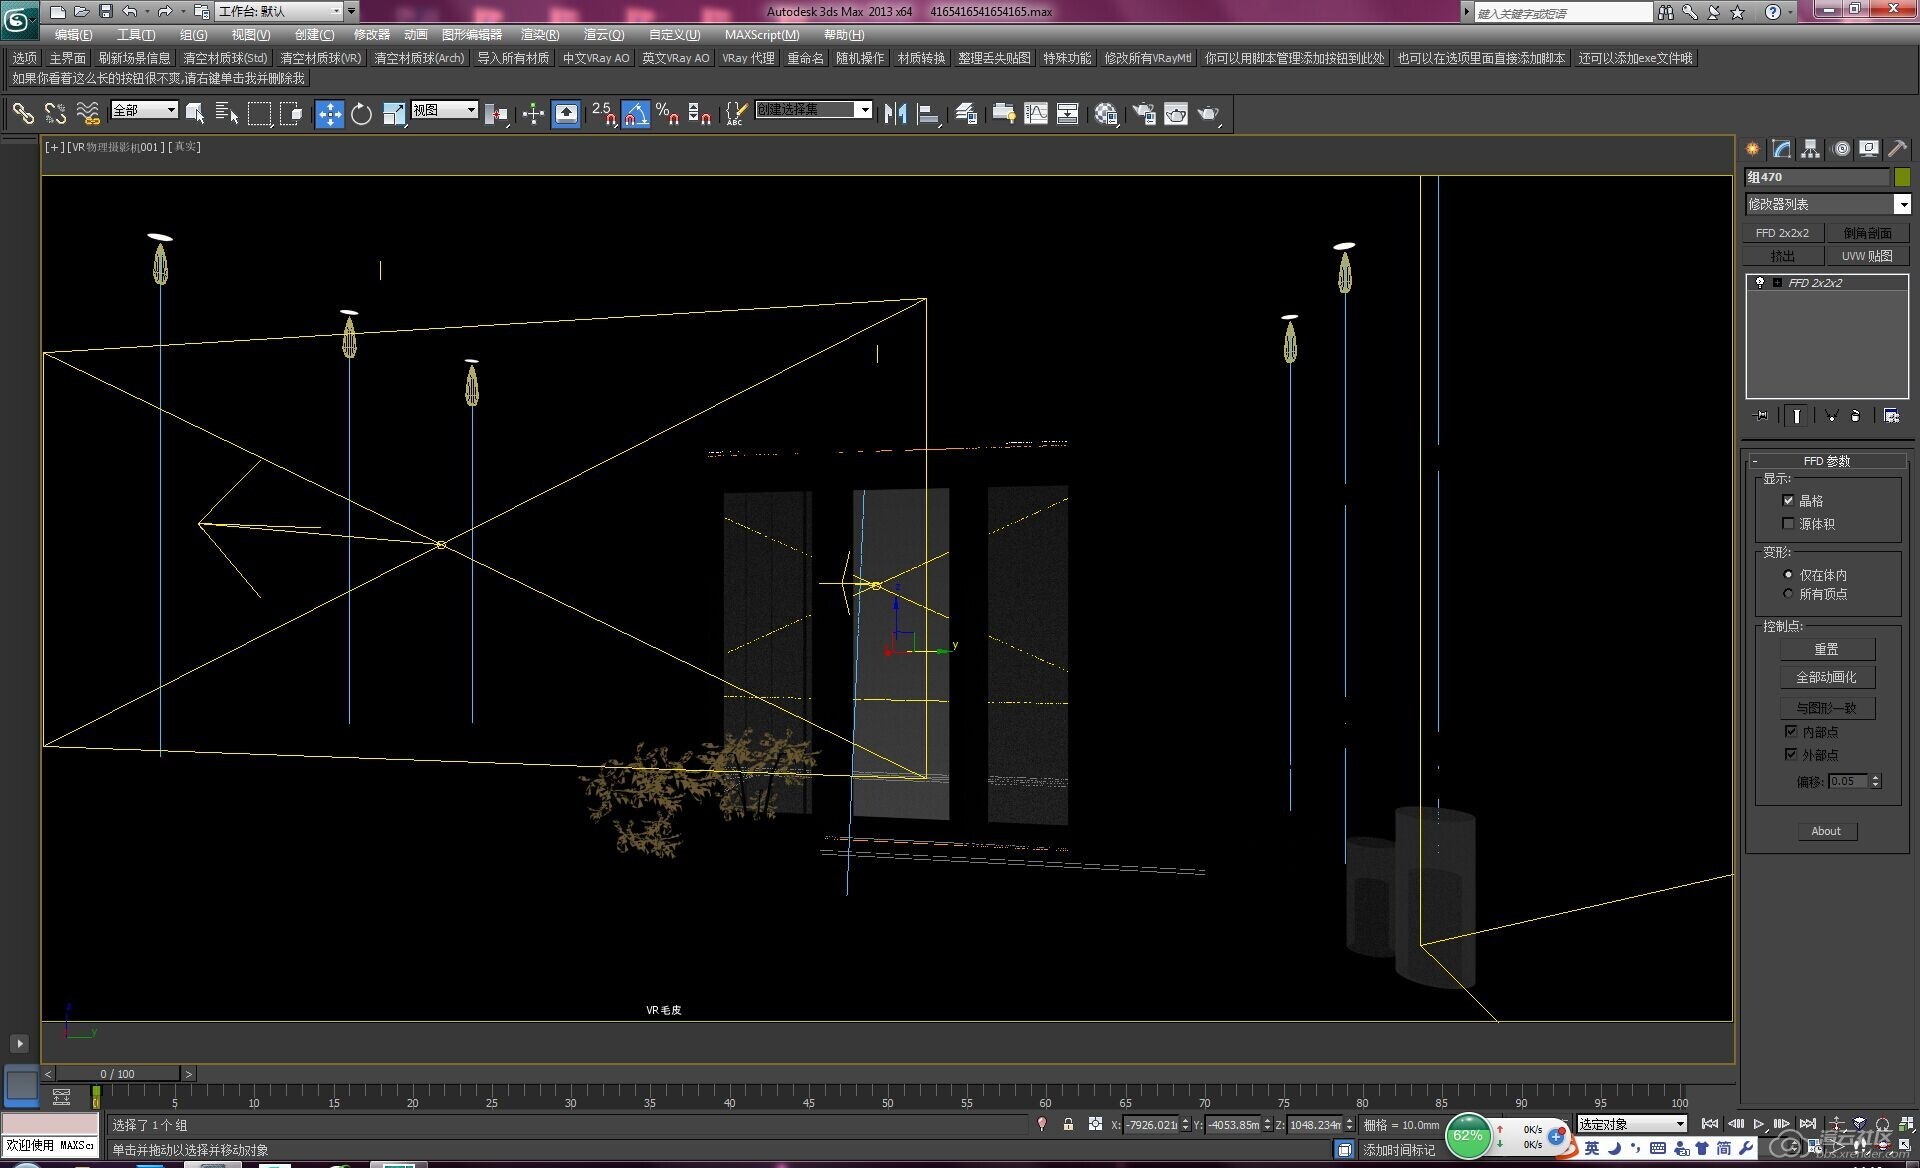
Task: Select the Rotate tool in main toolbar
Action: [x=361, y=114]
